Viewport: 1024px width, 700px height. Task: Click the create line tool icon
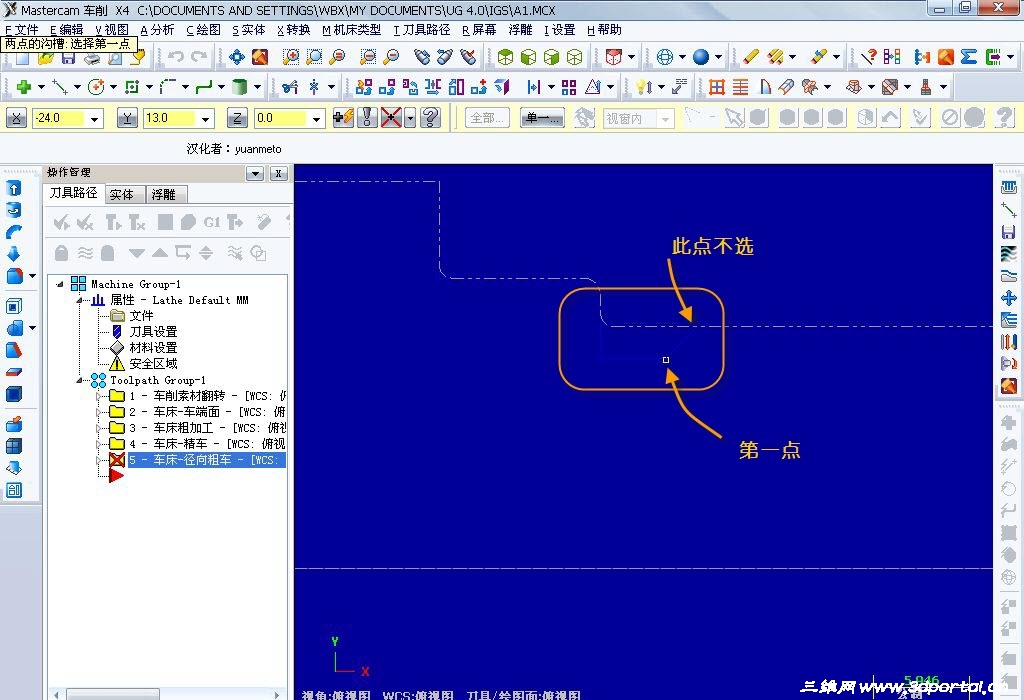pos(60,87)
